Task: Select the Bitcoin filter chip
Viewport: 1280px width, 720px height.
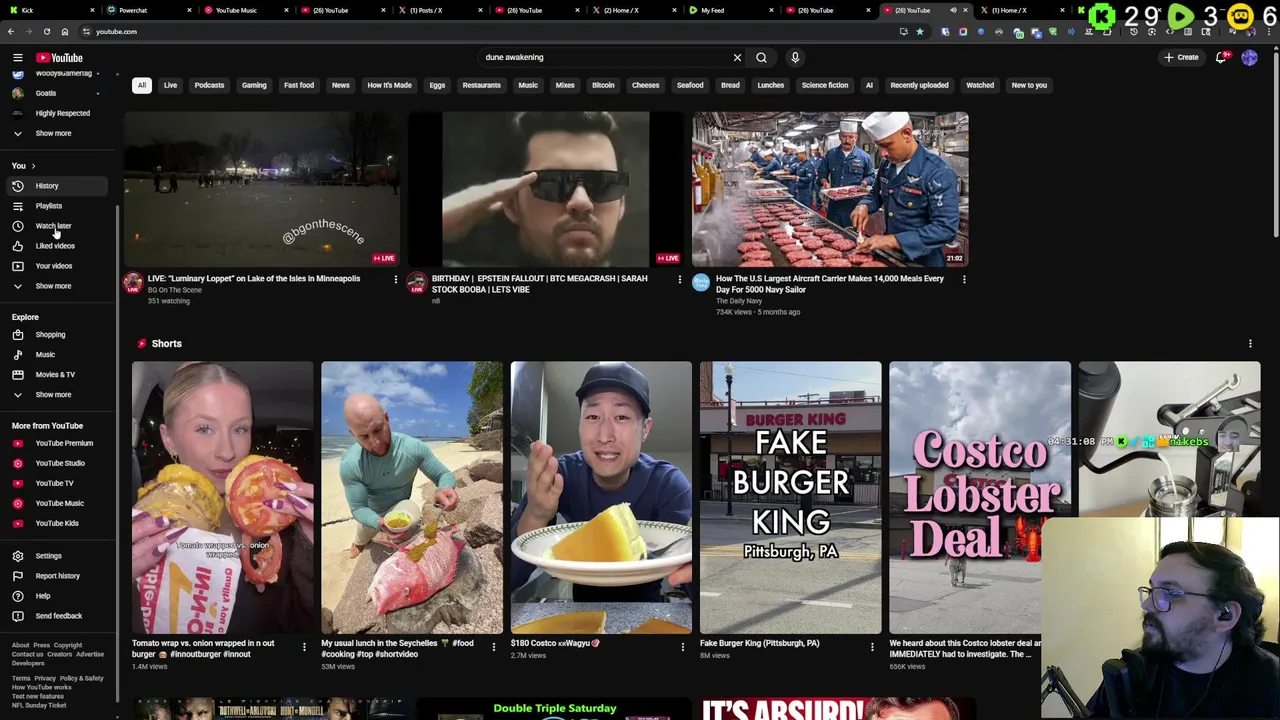Action: coord(603,85)
